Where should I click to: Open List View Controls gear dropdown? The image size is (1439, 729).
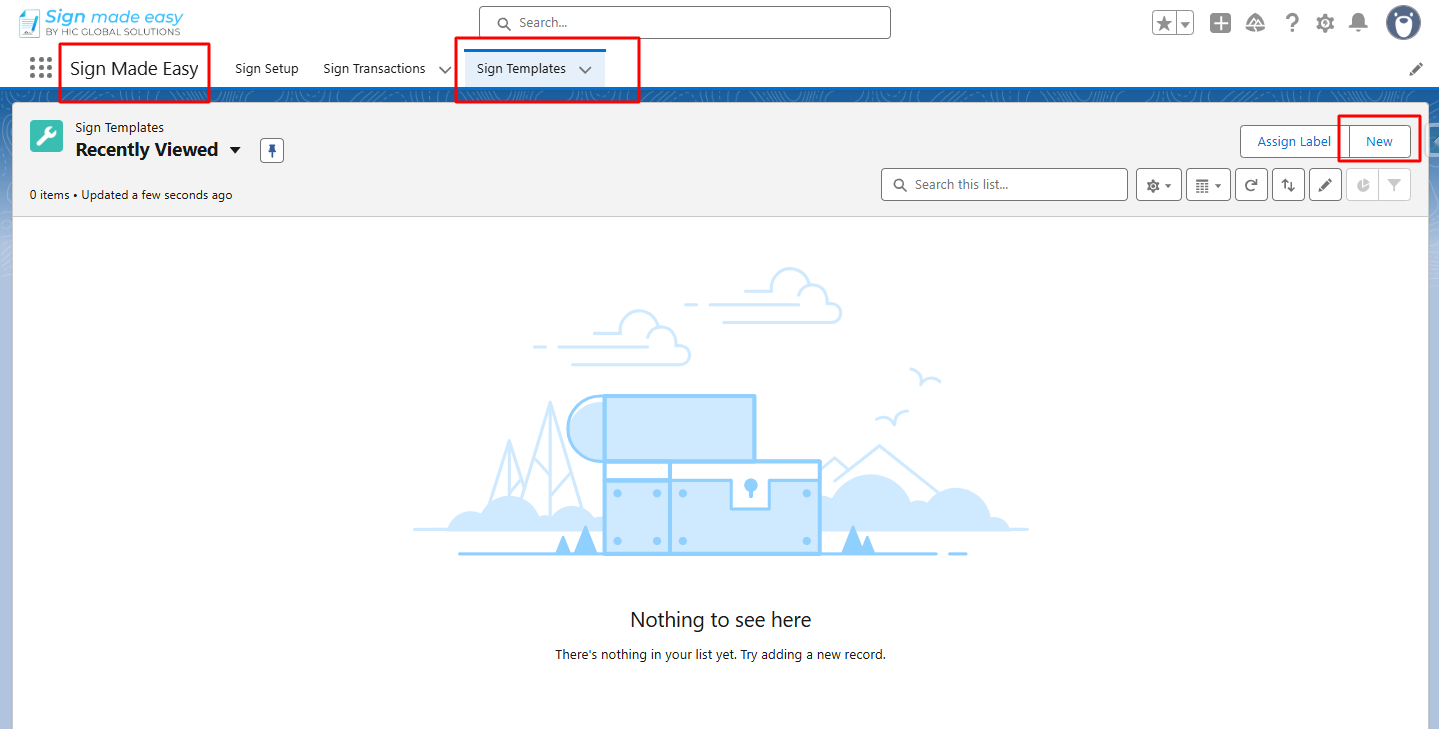click(x=1159, y=185)
